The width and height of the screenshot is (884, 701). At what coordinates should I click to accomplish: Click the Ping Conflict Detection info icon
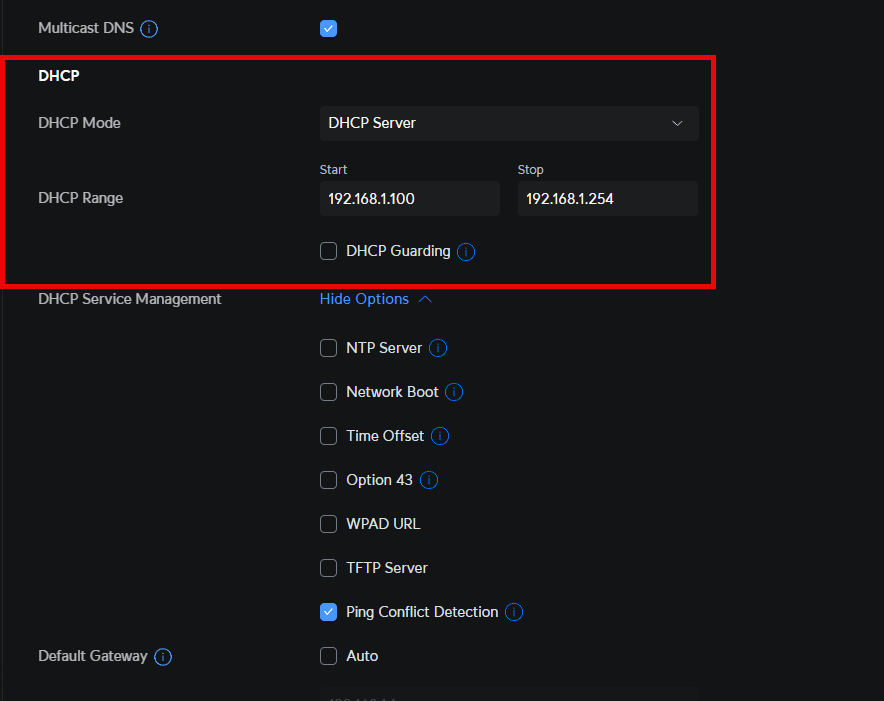click(514, 612)
